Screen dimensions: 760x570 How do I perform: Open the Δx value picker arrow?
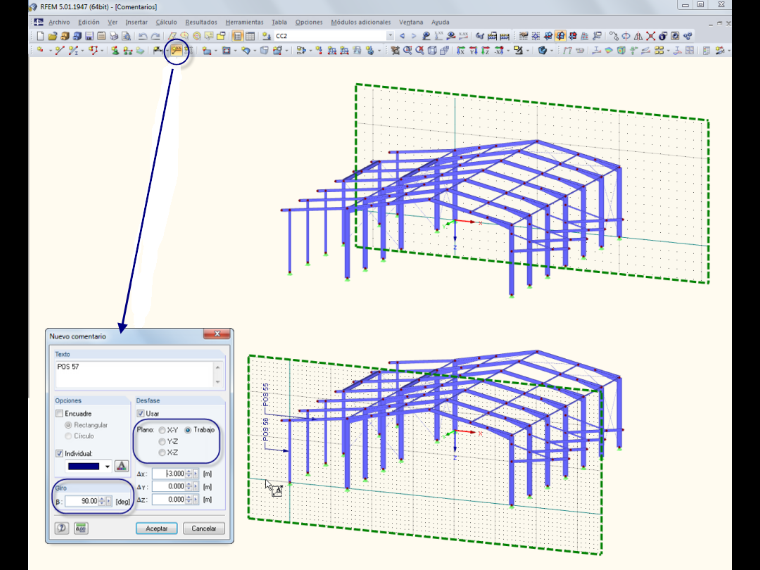click(195, 474)
